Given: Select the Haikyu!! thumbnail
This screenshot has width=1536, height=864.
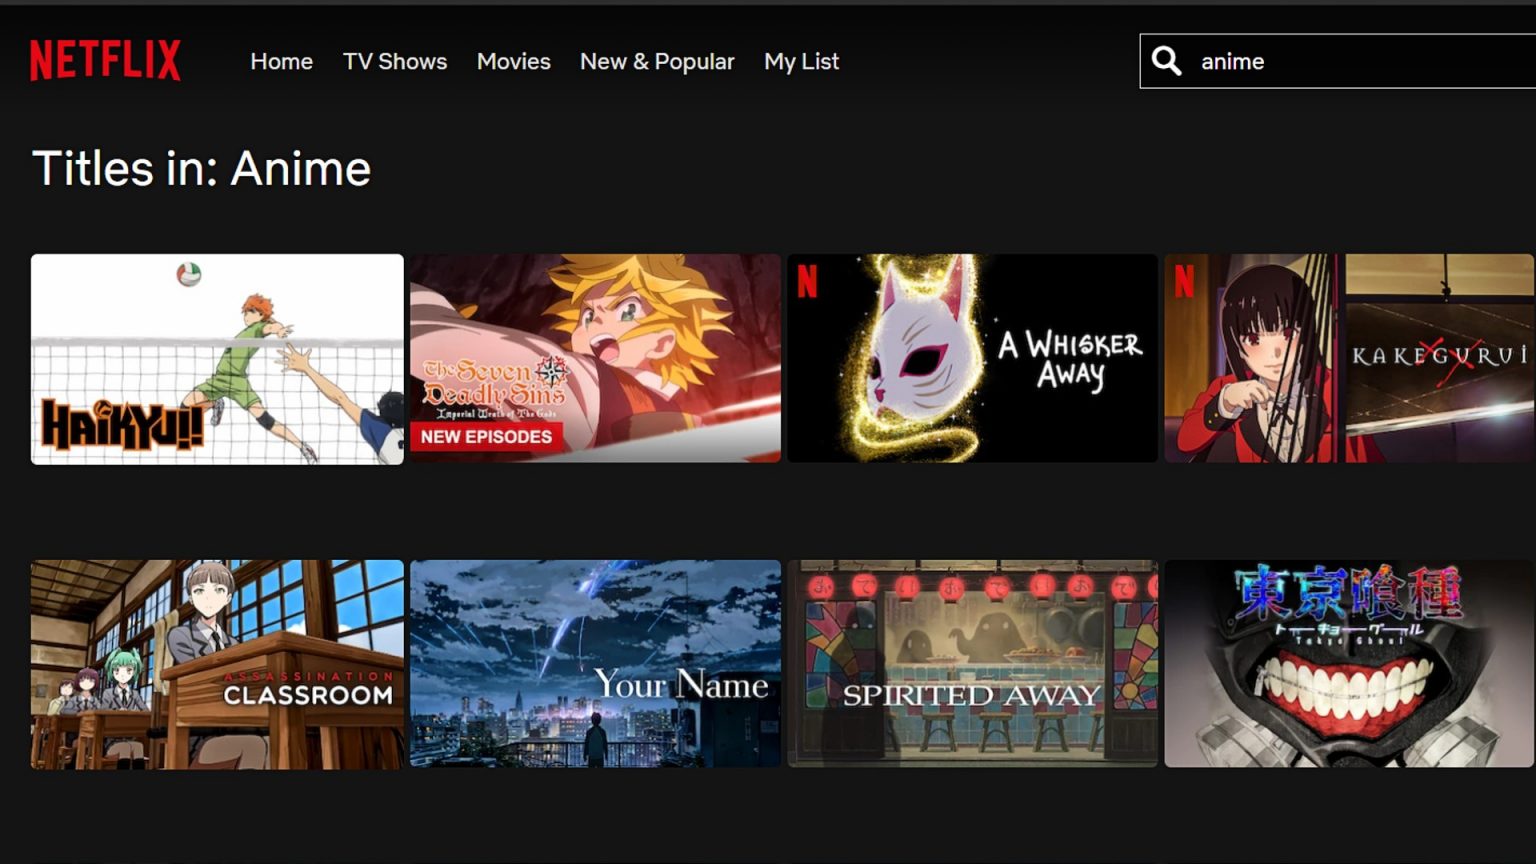Looking at the screenshot, I should coord(217,359).
